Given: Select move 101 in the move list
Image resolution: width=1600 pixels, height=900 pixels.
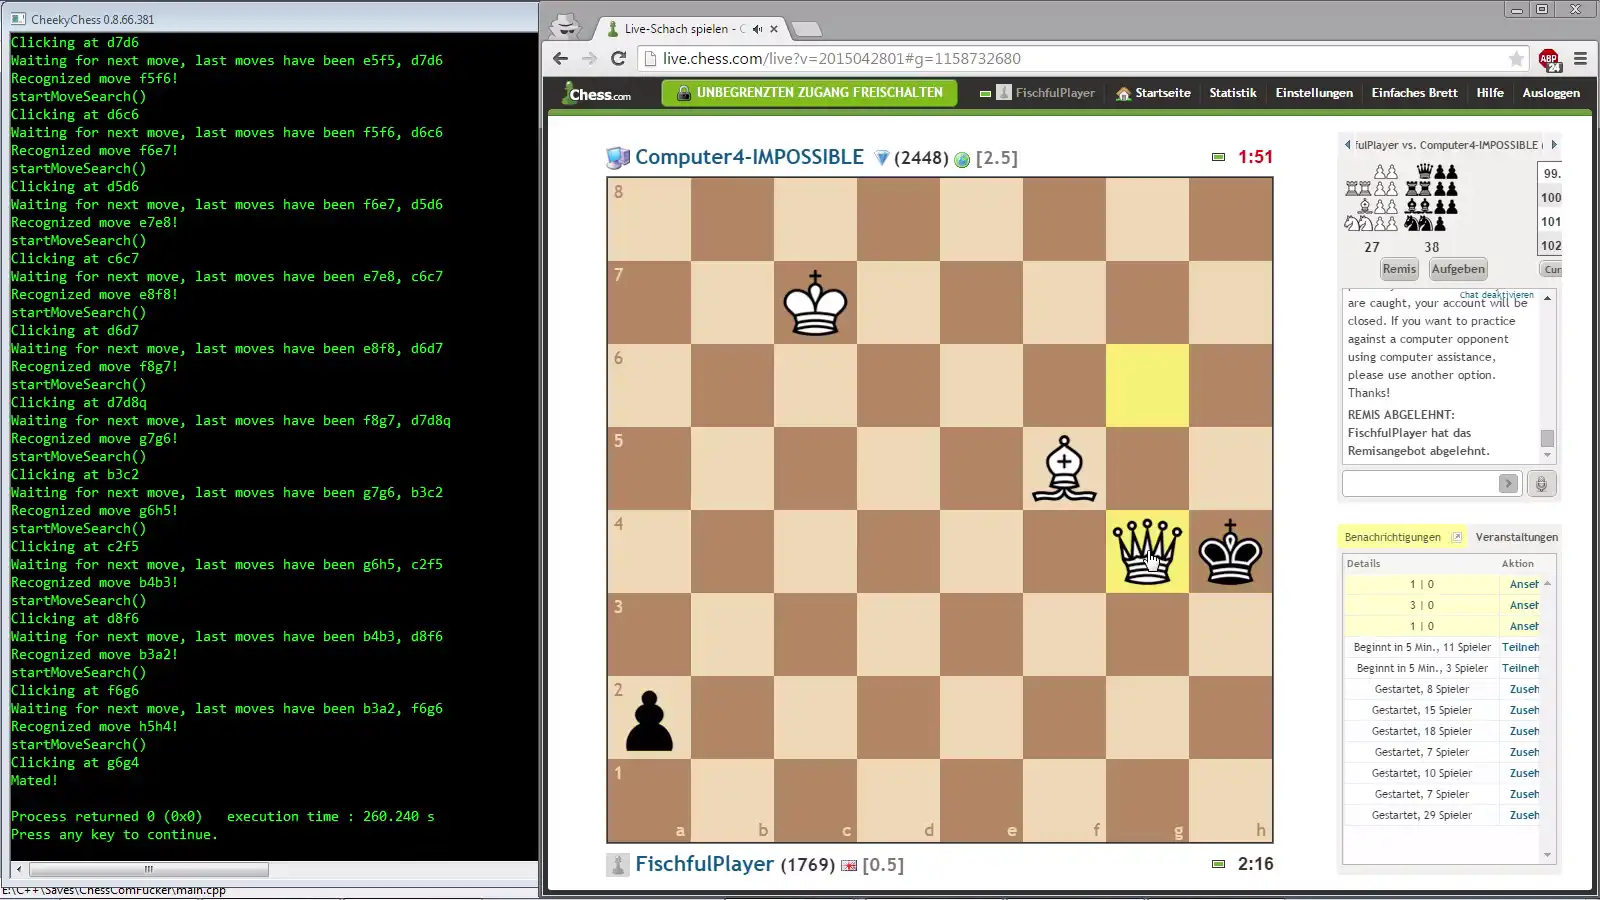Looking at the screenshot, I should (x=1550, y=221).
